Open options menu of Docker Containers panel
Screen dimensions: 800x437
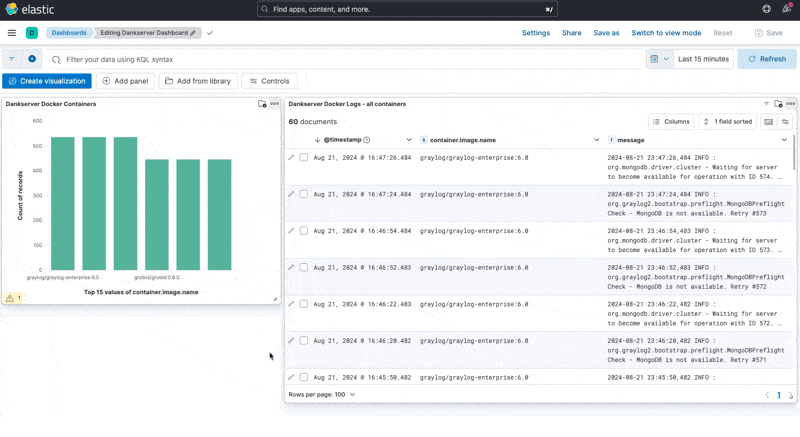[274, 104]
